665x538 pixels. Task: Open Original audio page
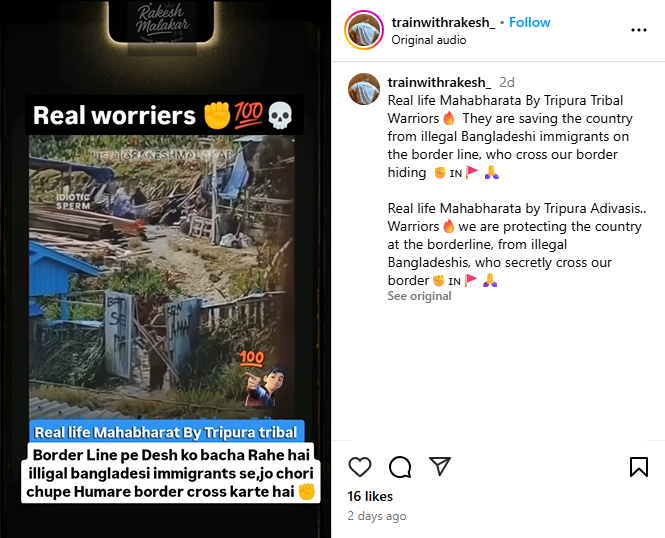(429, 40)
